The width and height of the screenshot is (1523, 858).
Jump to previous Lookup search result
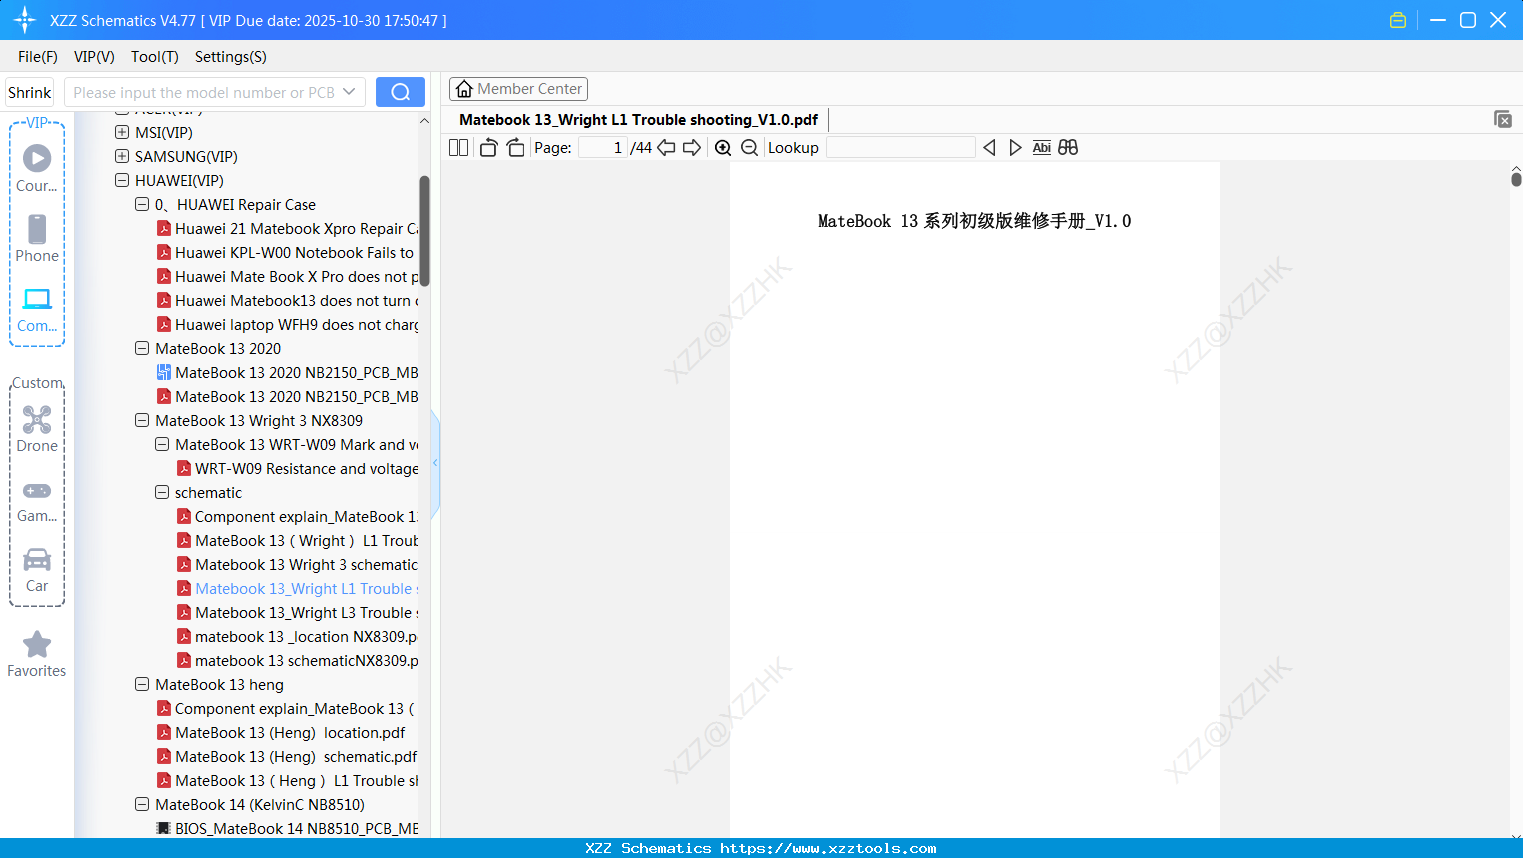pyautogui.click(x=989, y=148)
